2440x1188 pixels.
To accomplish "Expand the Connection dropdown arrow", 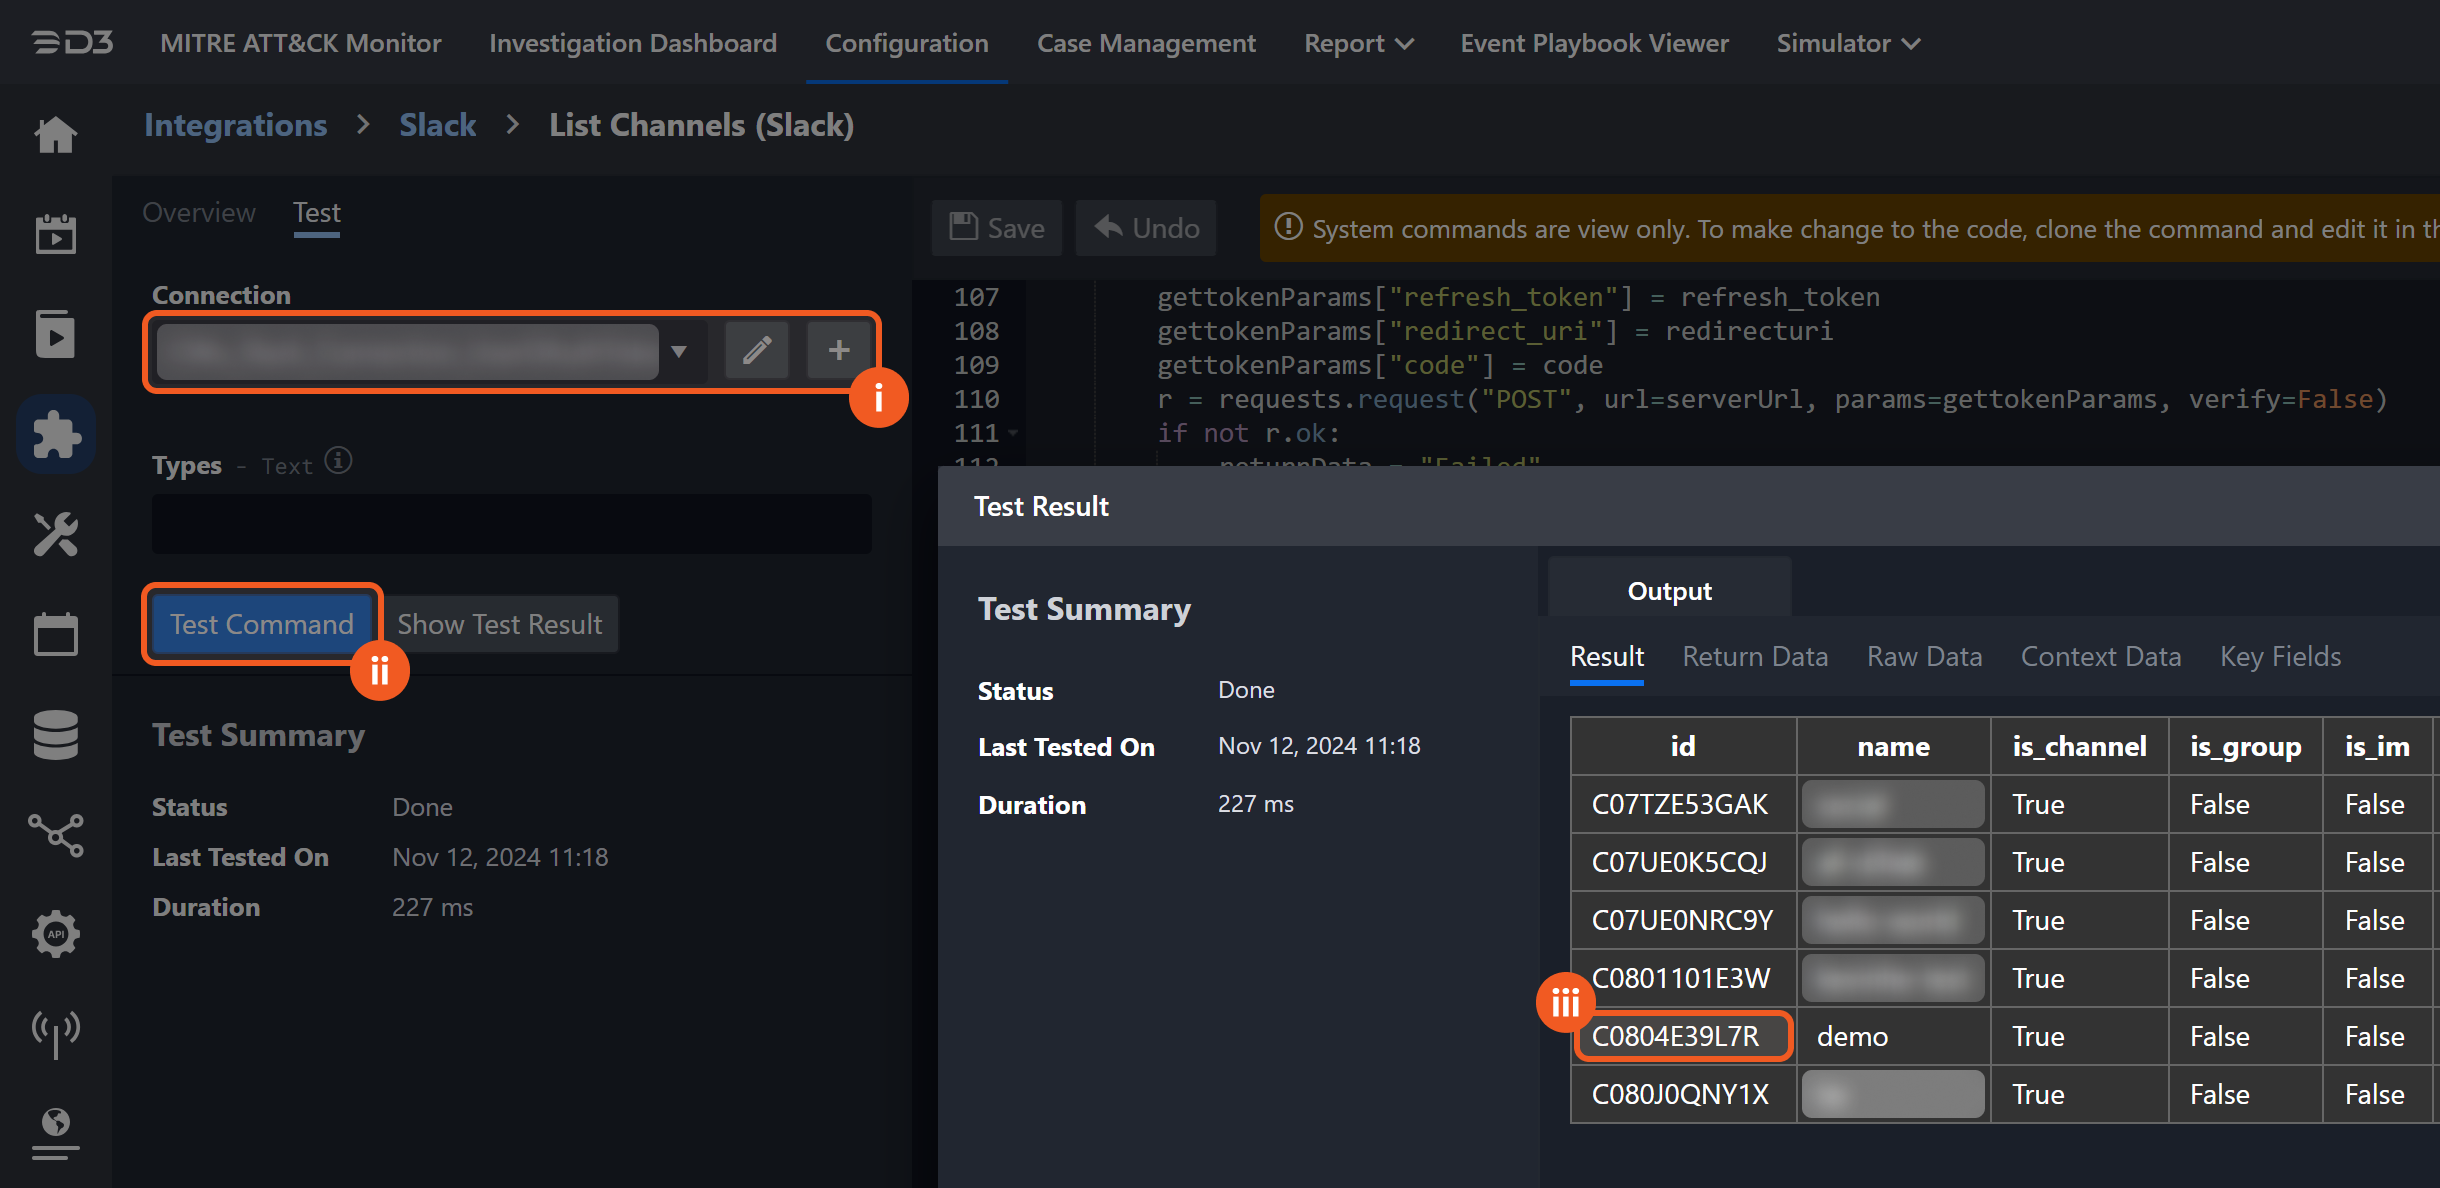I will [x=679, y=351].
